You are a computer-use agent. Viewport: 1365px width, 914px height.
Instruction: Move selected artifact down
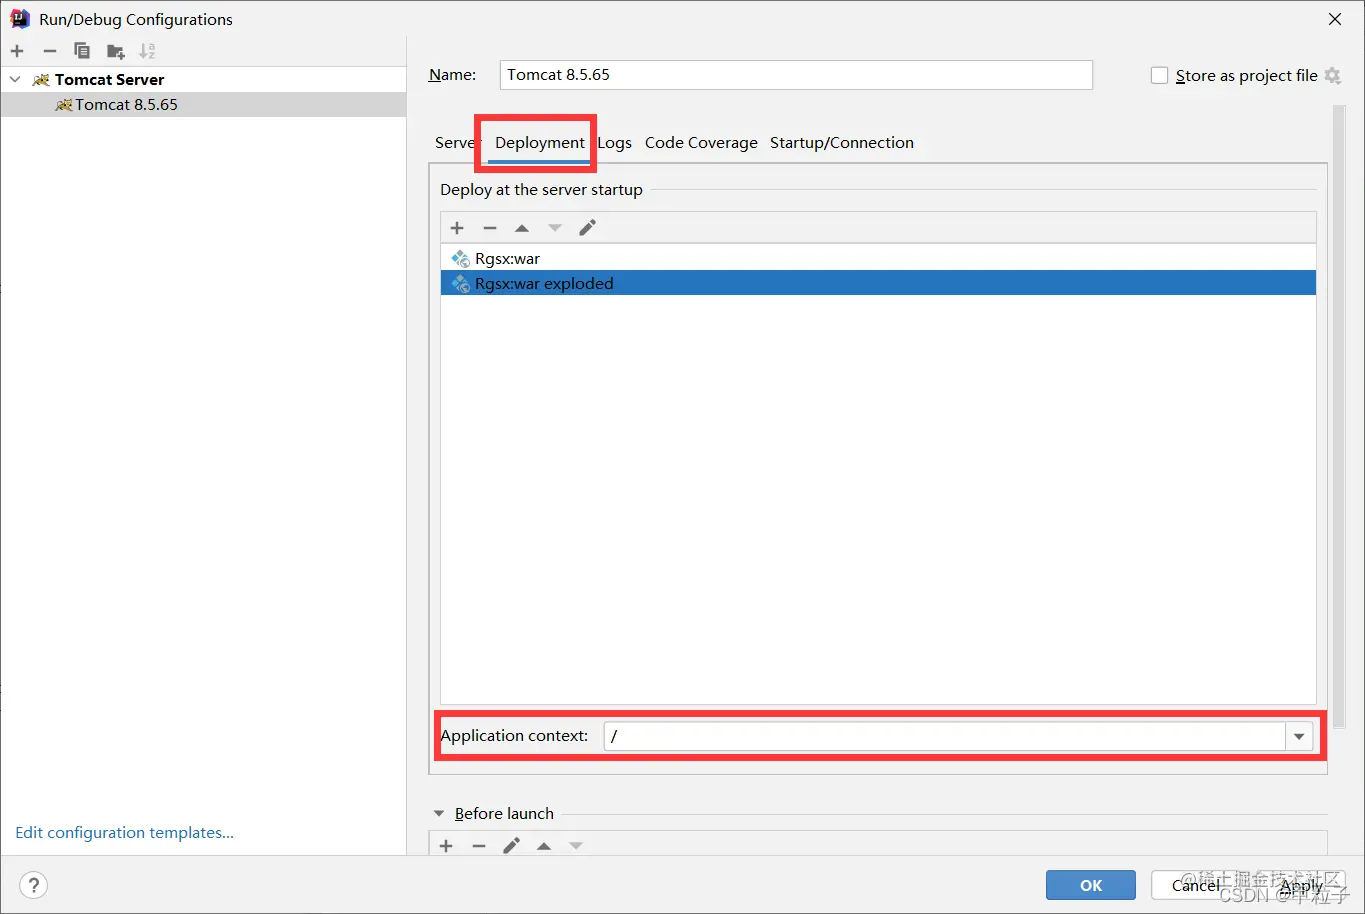click(x=555, y=228)
